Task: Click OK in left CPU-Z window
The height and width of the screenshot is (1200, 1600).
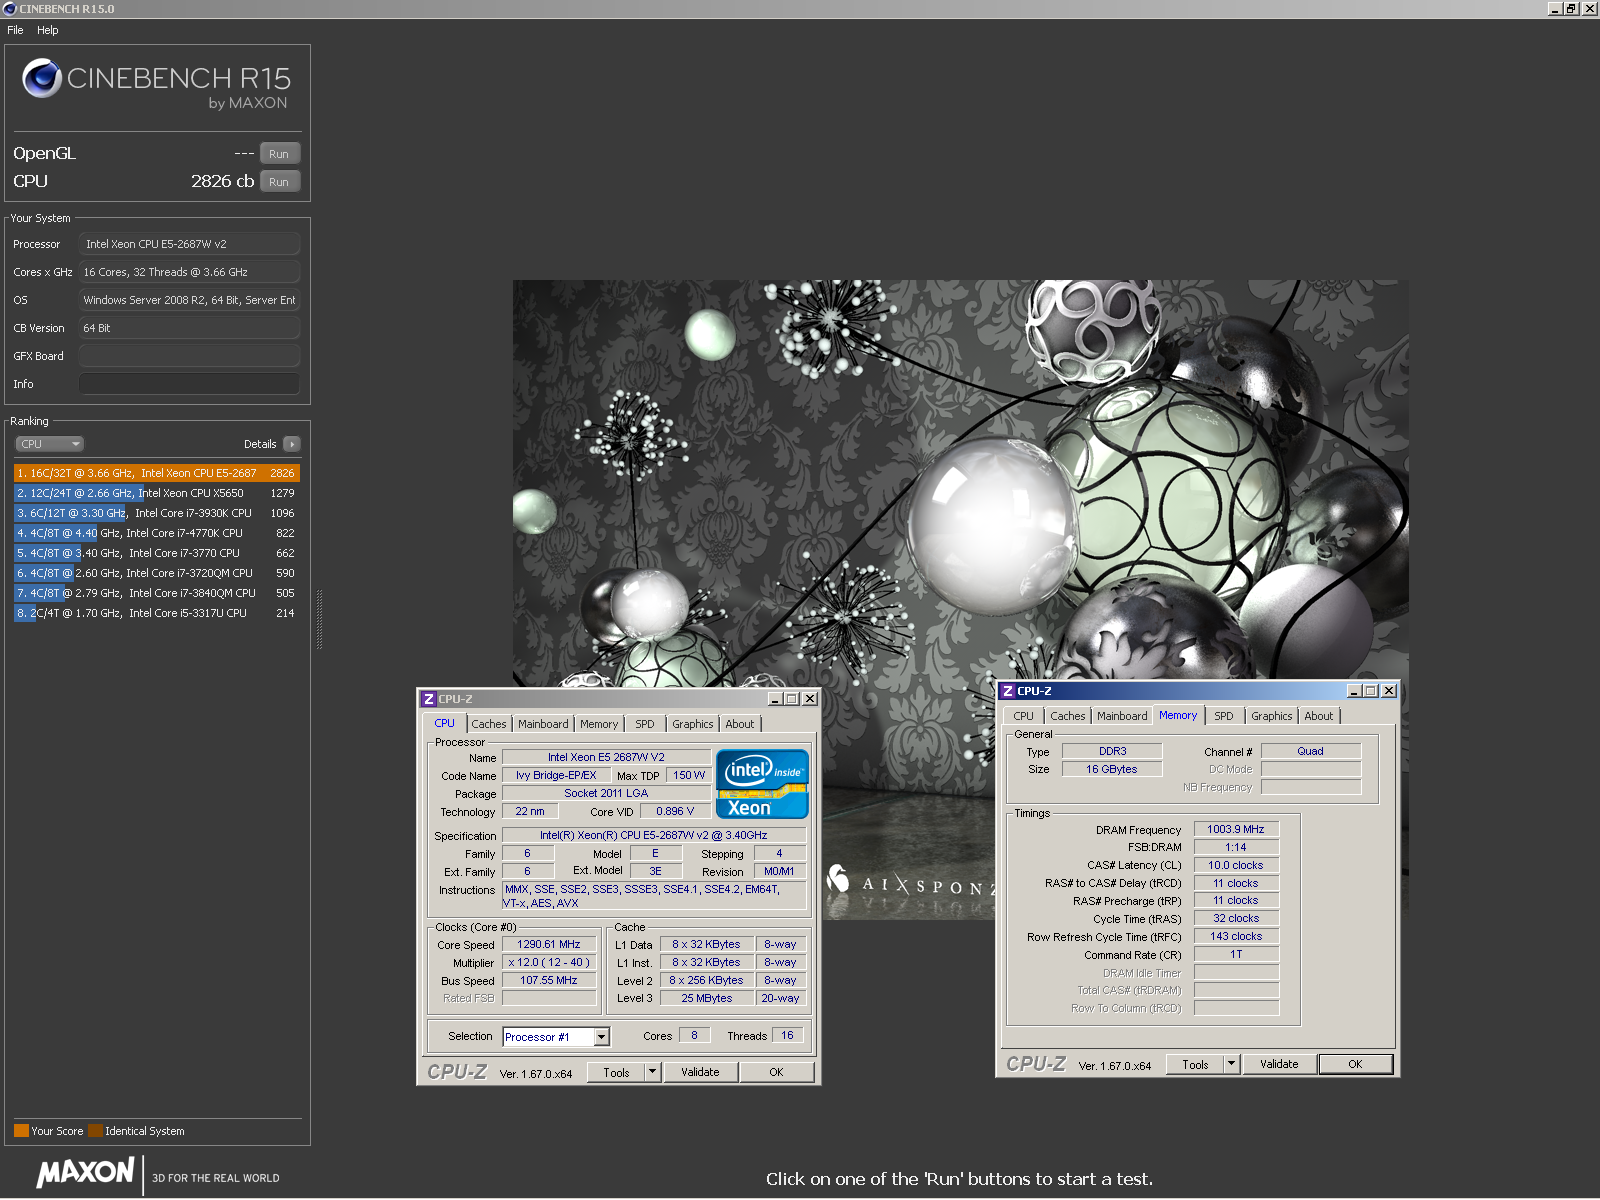Action: (776, 1073)
